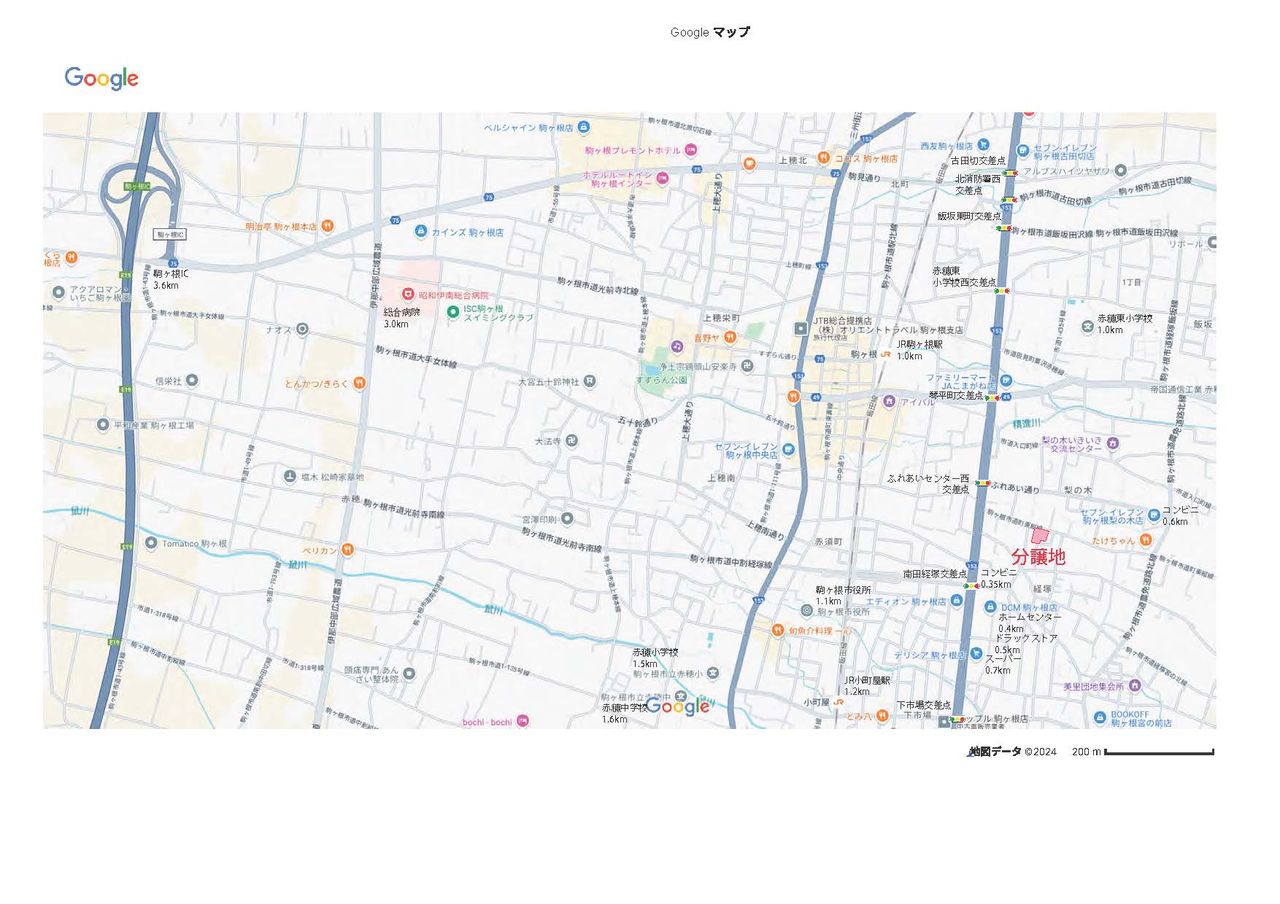Screen dimensions: 1280x904
Task: Click the たけちゃん restaurant pin
Action: [x=1146, y=540]
